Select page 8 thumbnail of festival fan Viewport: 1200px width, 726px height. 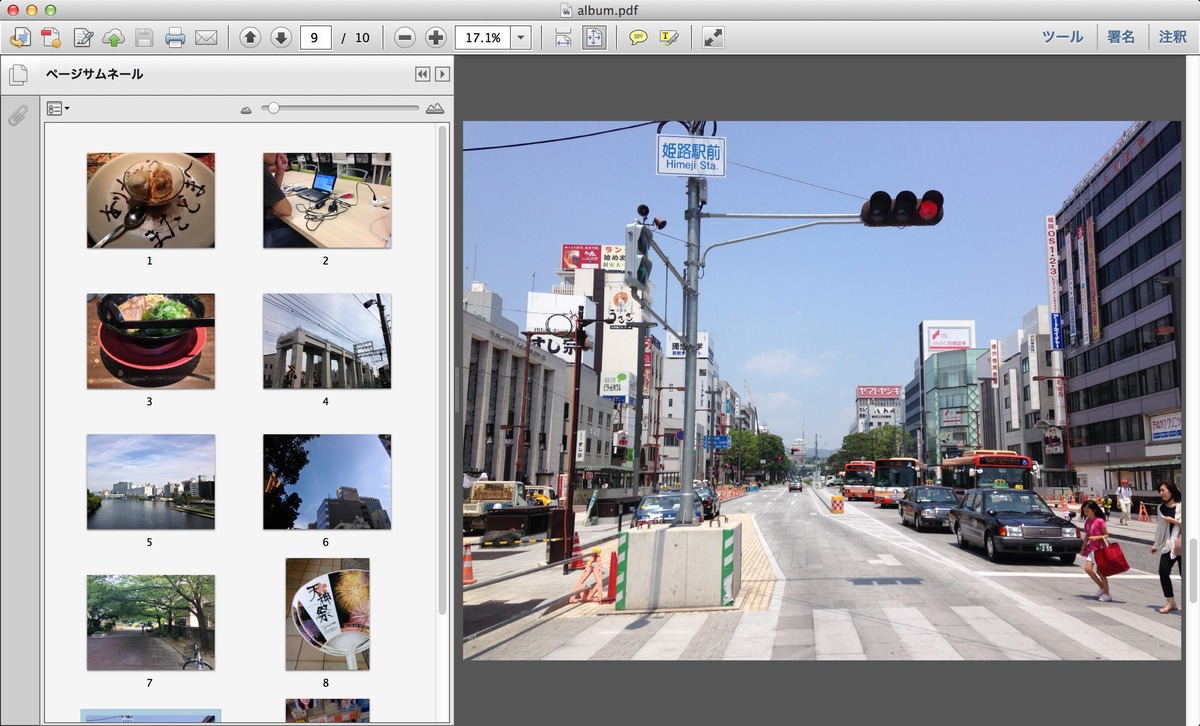click(x=327, y=614)
